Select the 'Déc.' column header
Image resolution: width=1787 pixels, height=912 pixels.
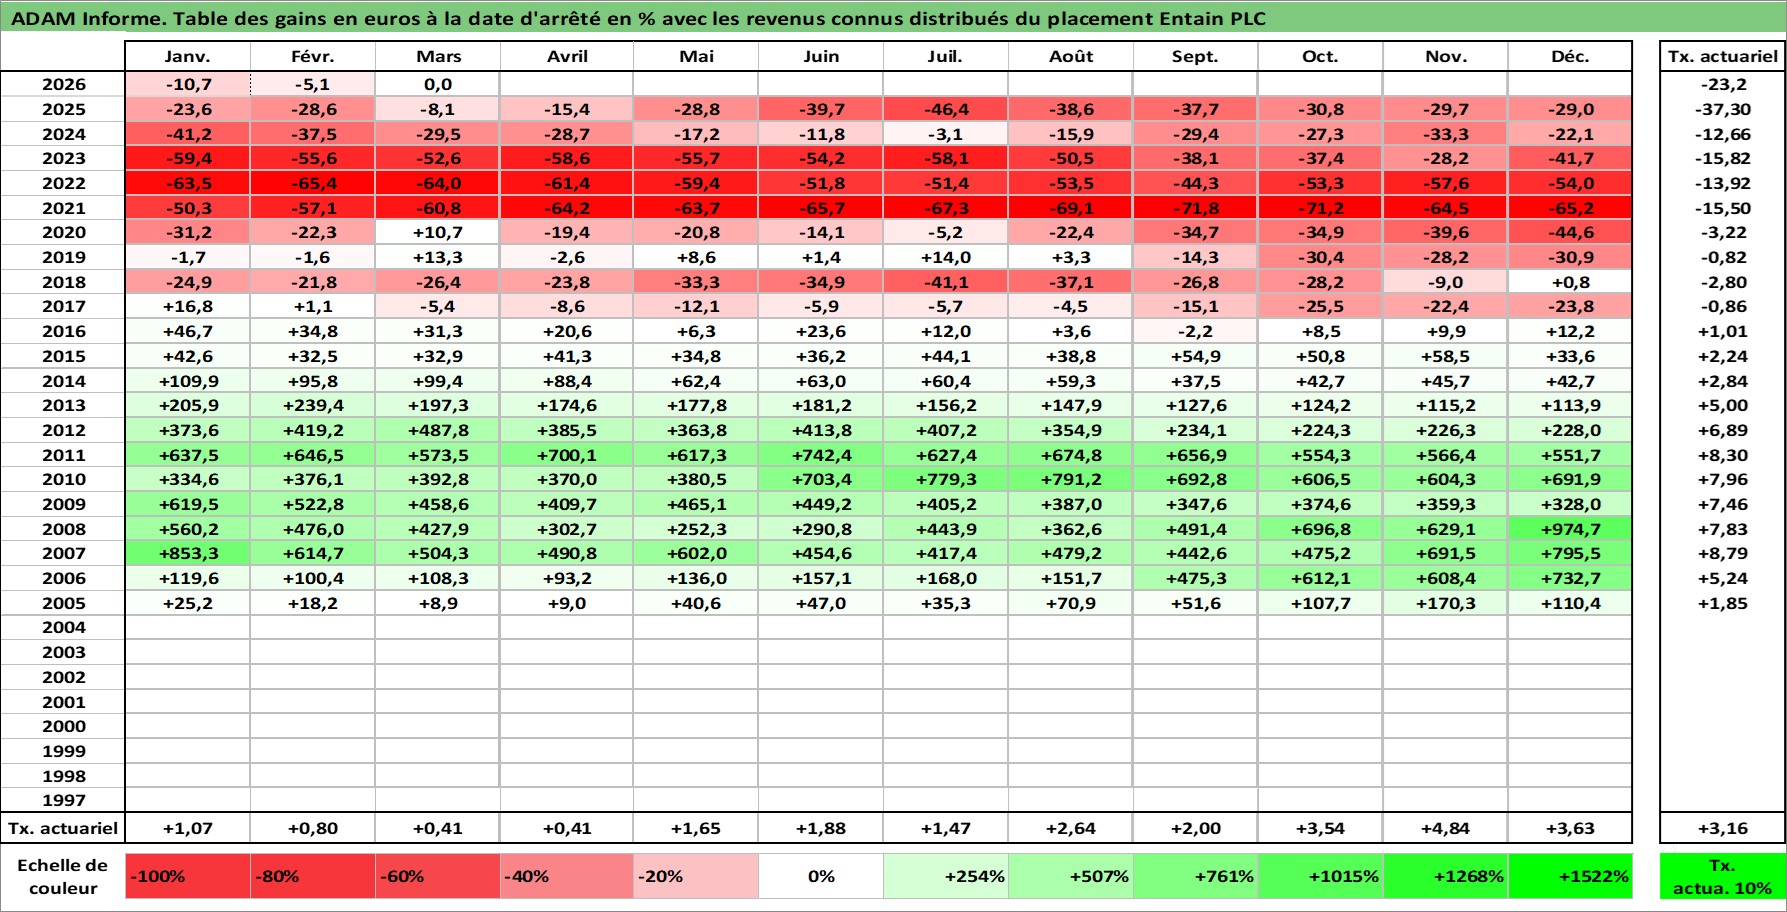pyautogui.click(x=1570, y=56)
